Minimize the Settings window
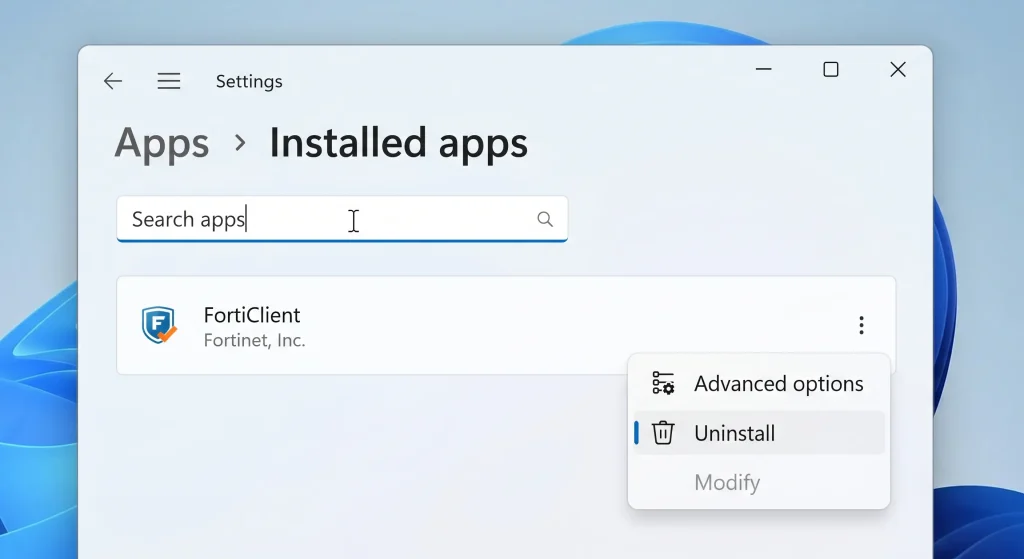 pyautogui.click(x=763, y=69)
